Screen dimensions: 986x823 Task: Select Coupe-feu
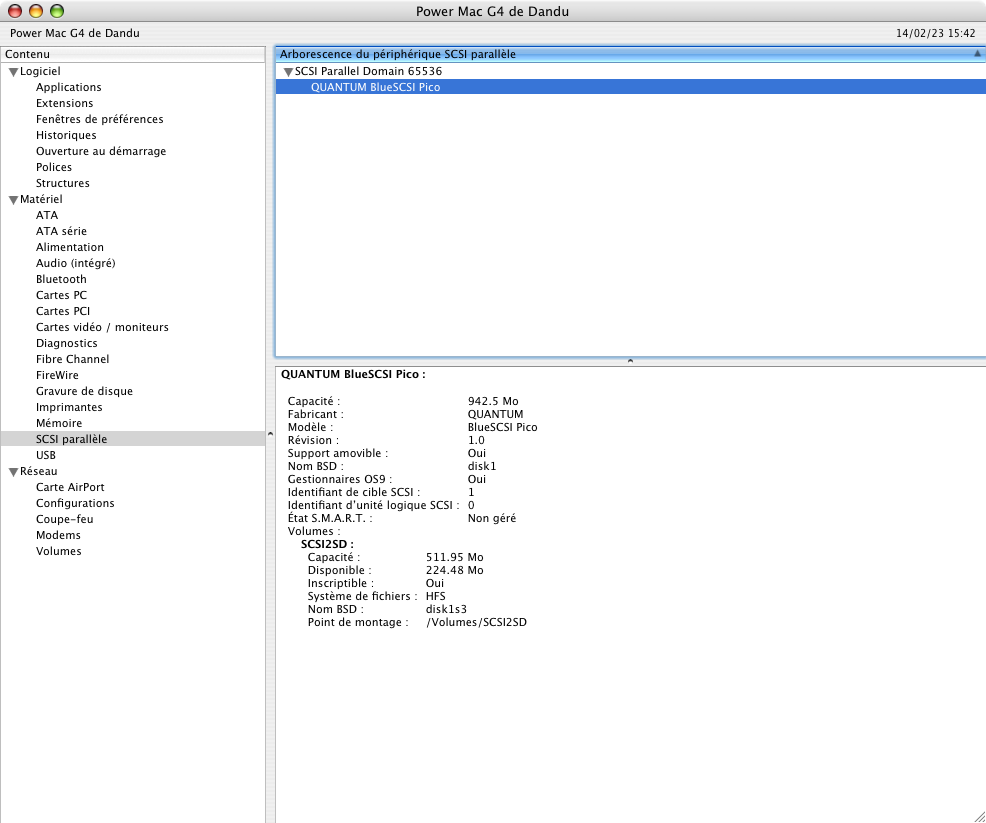[x=65, y=519]
